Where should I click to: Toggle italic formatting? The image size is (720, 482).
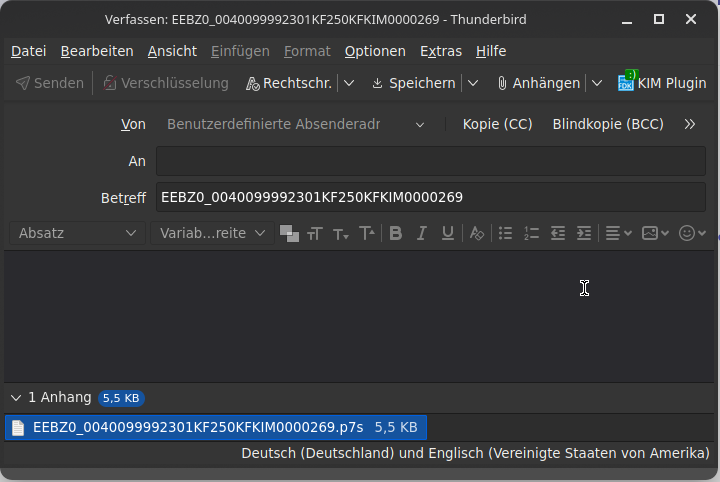(x=422, y=234)
